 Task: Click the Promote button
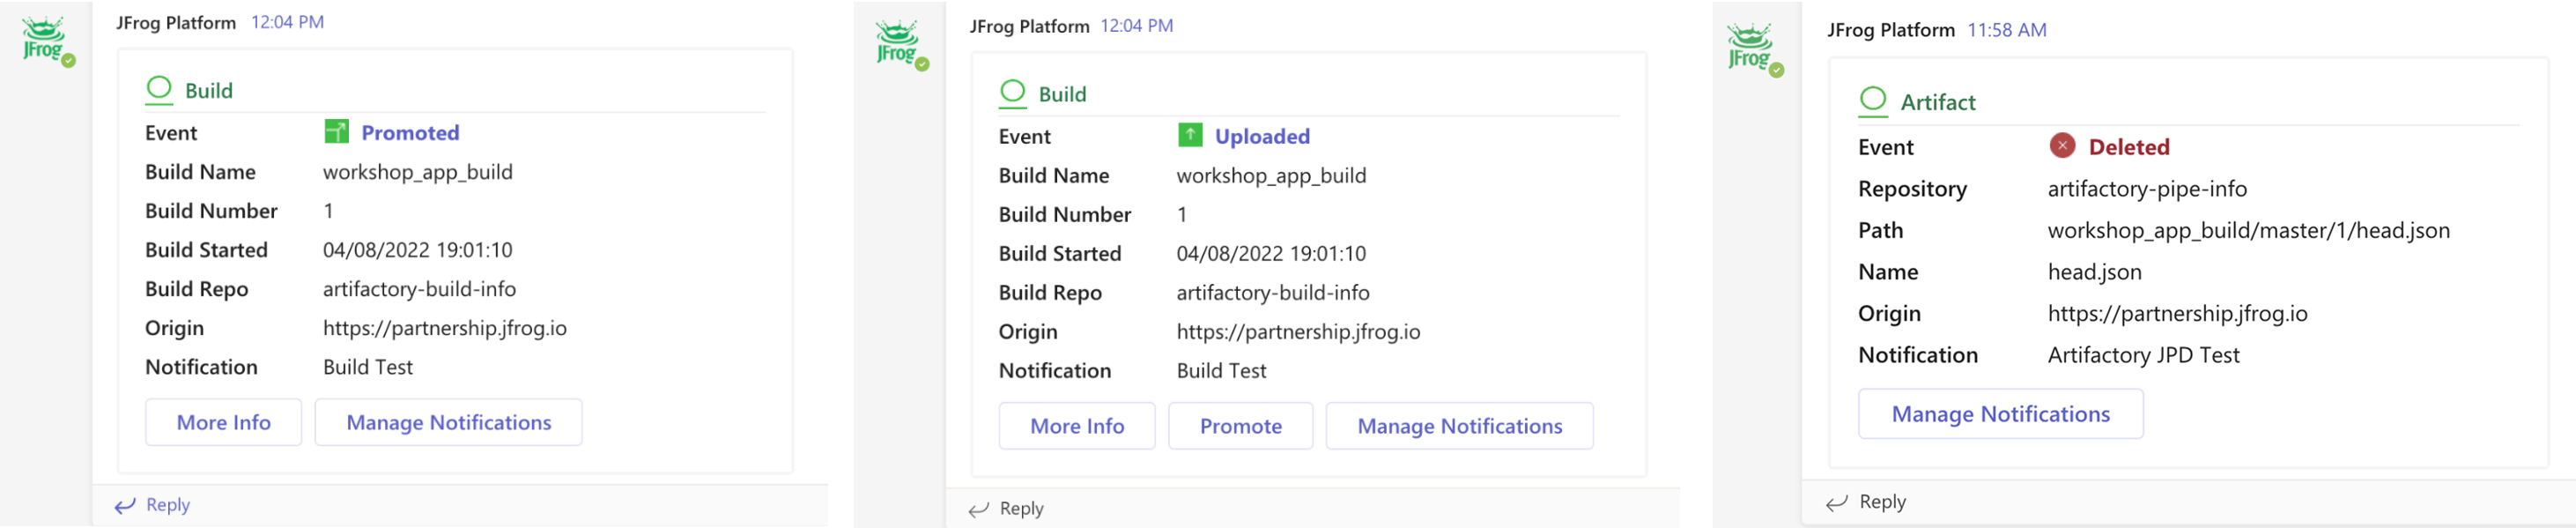pyautogui.click(x=1240, y=426)
